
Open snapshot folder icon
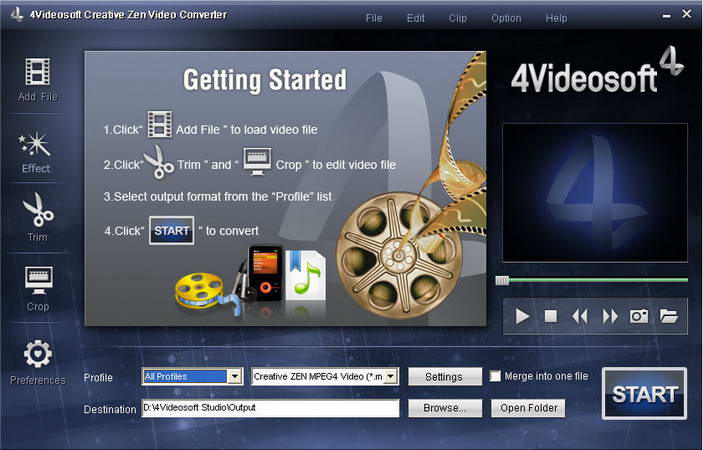tap(668, 316)
